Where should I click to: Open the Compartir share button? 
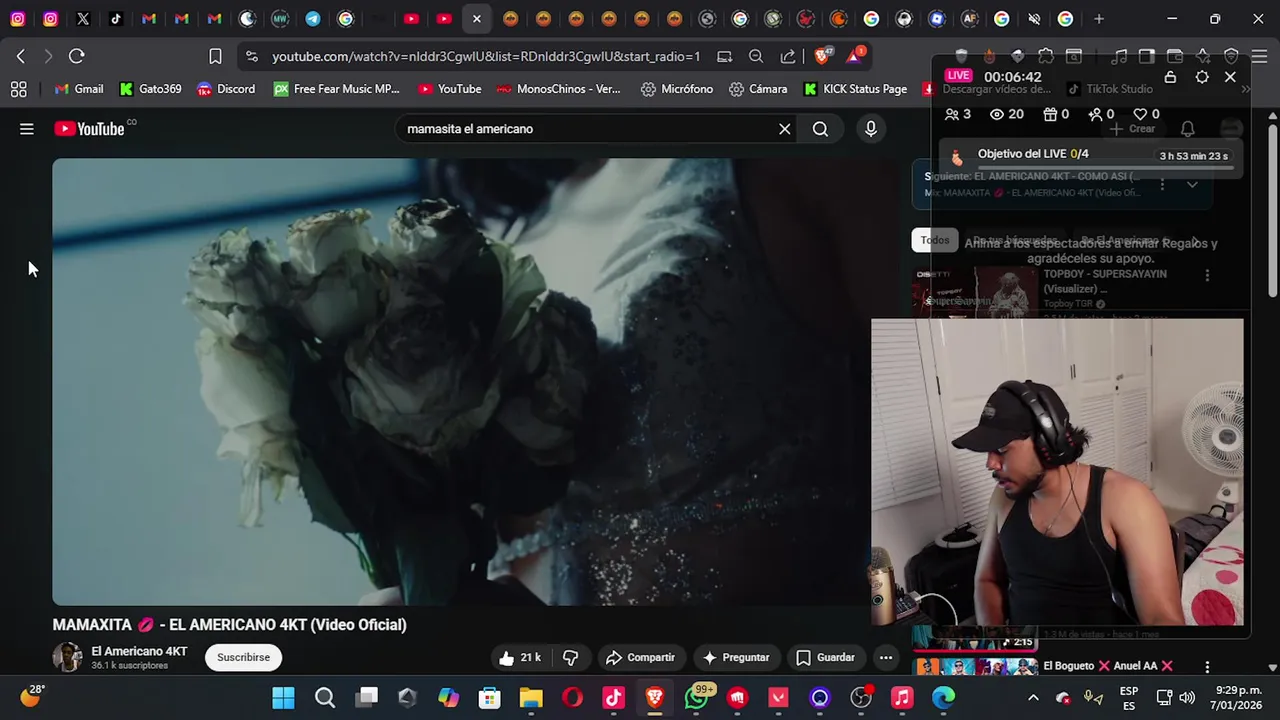(x=640, y=657)
